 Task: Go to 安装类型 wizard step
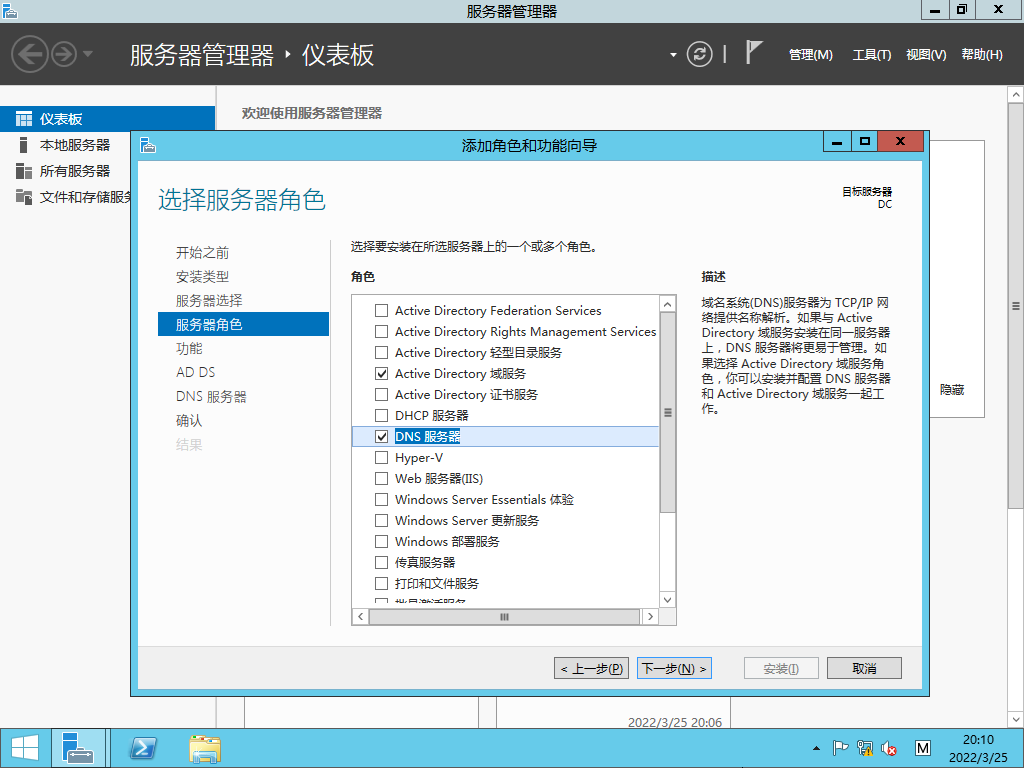tap(202, 277)
